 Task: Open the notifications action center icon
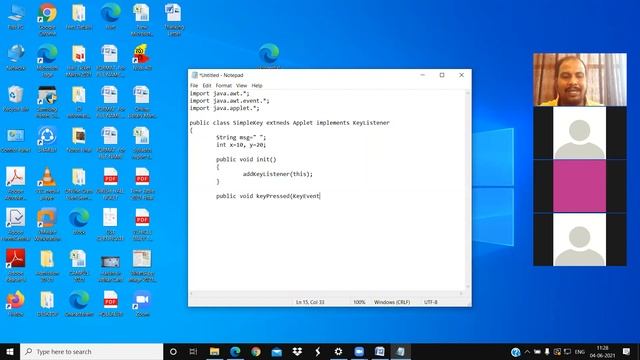click(627, 351)
